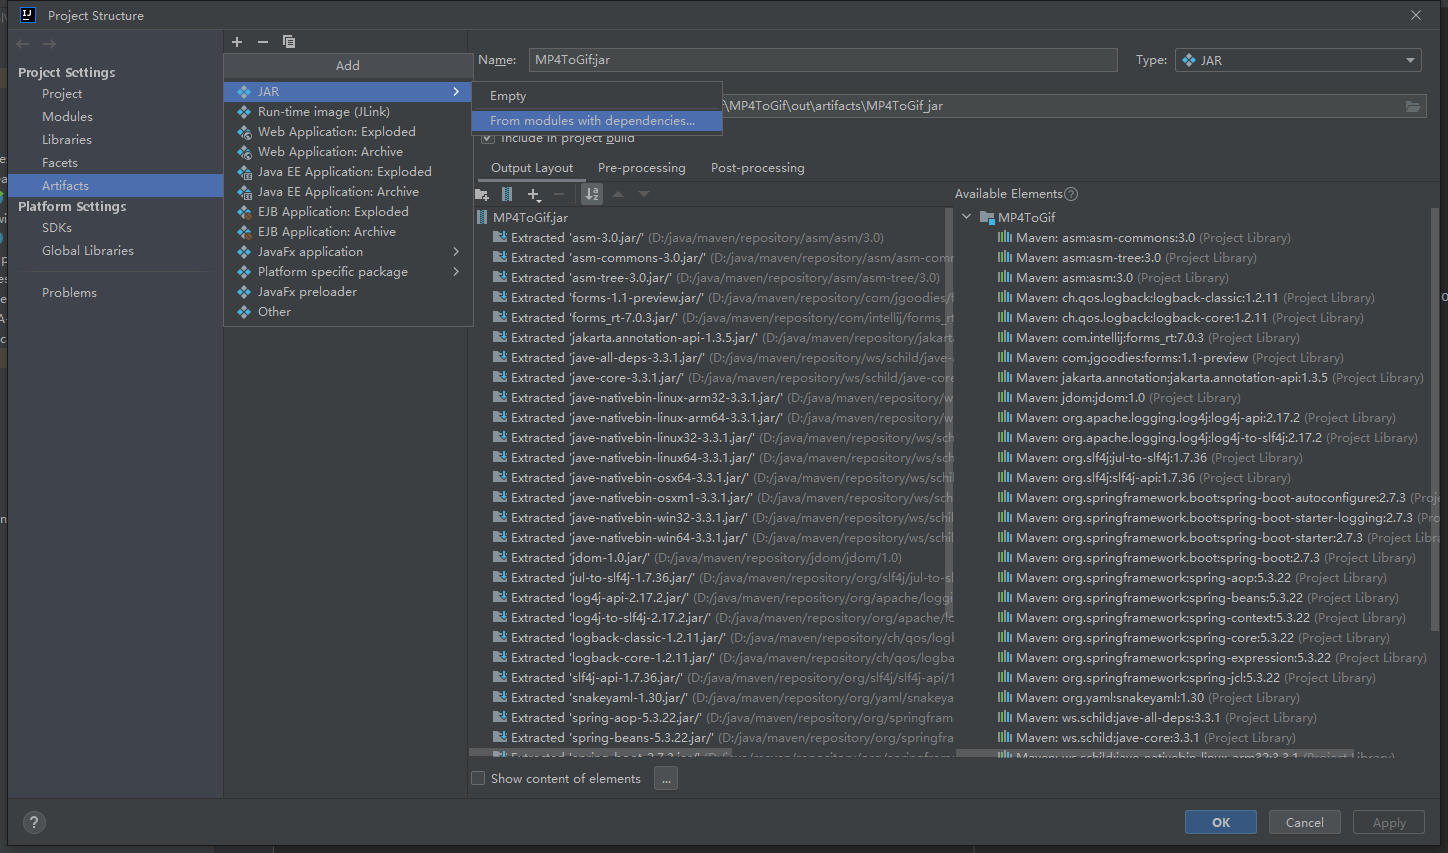1448x853 pixels.
Task: Click the ellipsis button beside Show content
Action: (666, 778)
